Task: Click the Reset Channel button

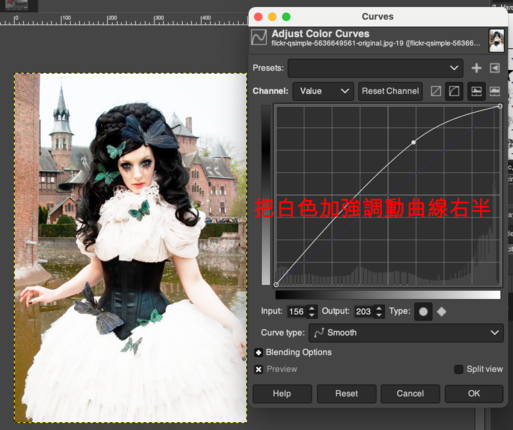Action: click(390, 91)
